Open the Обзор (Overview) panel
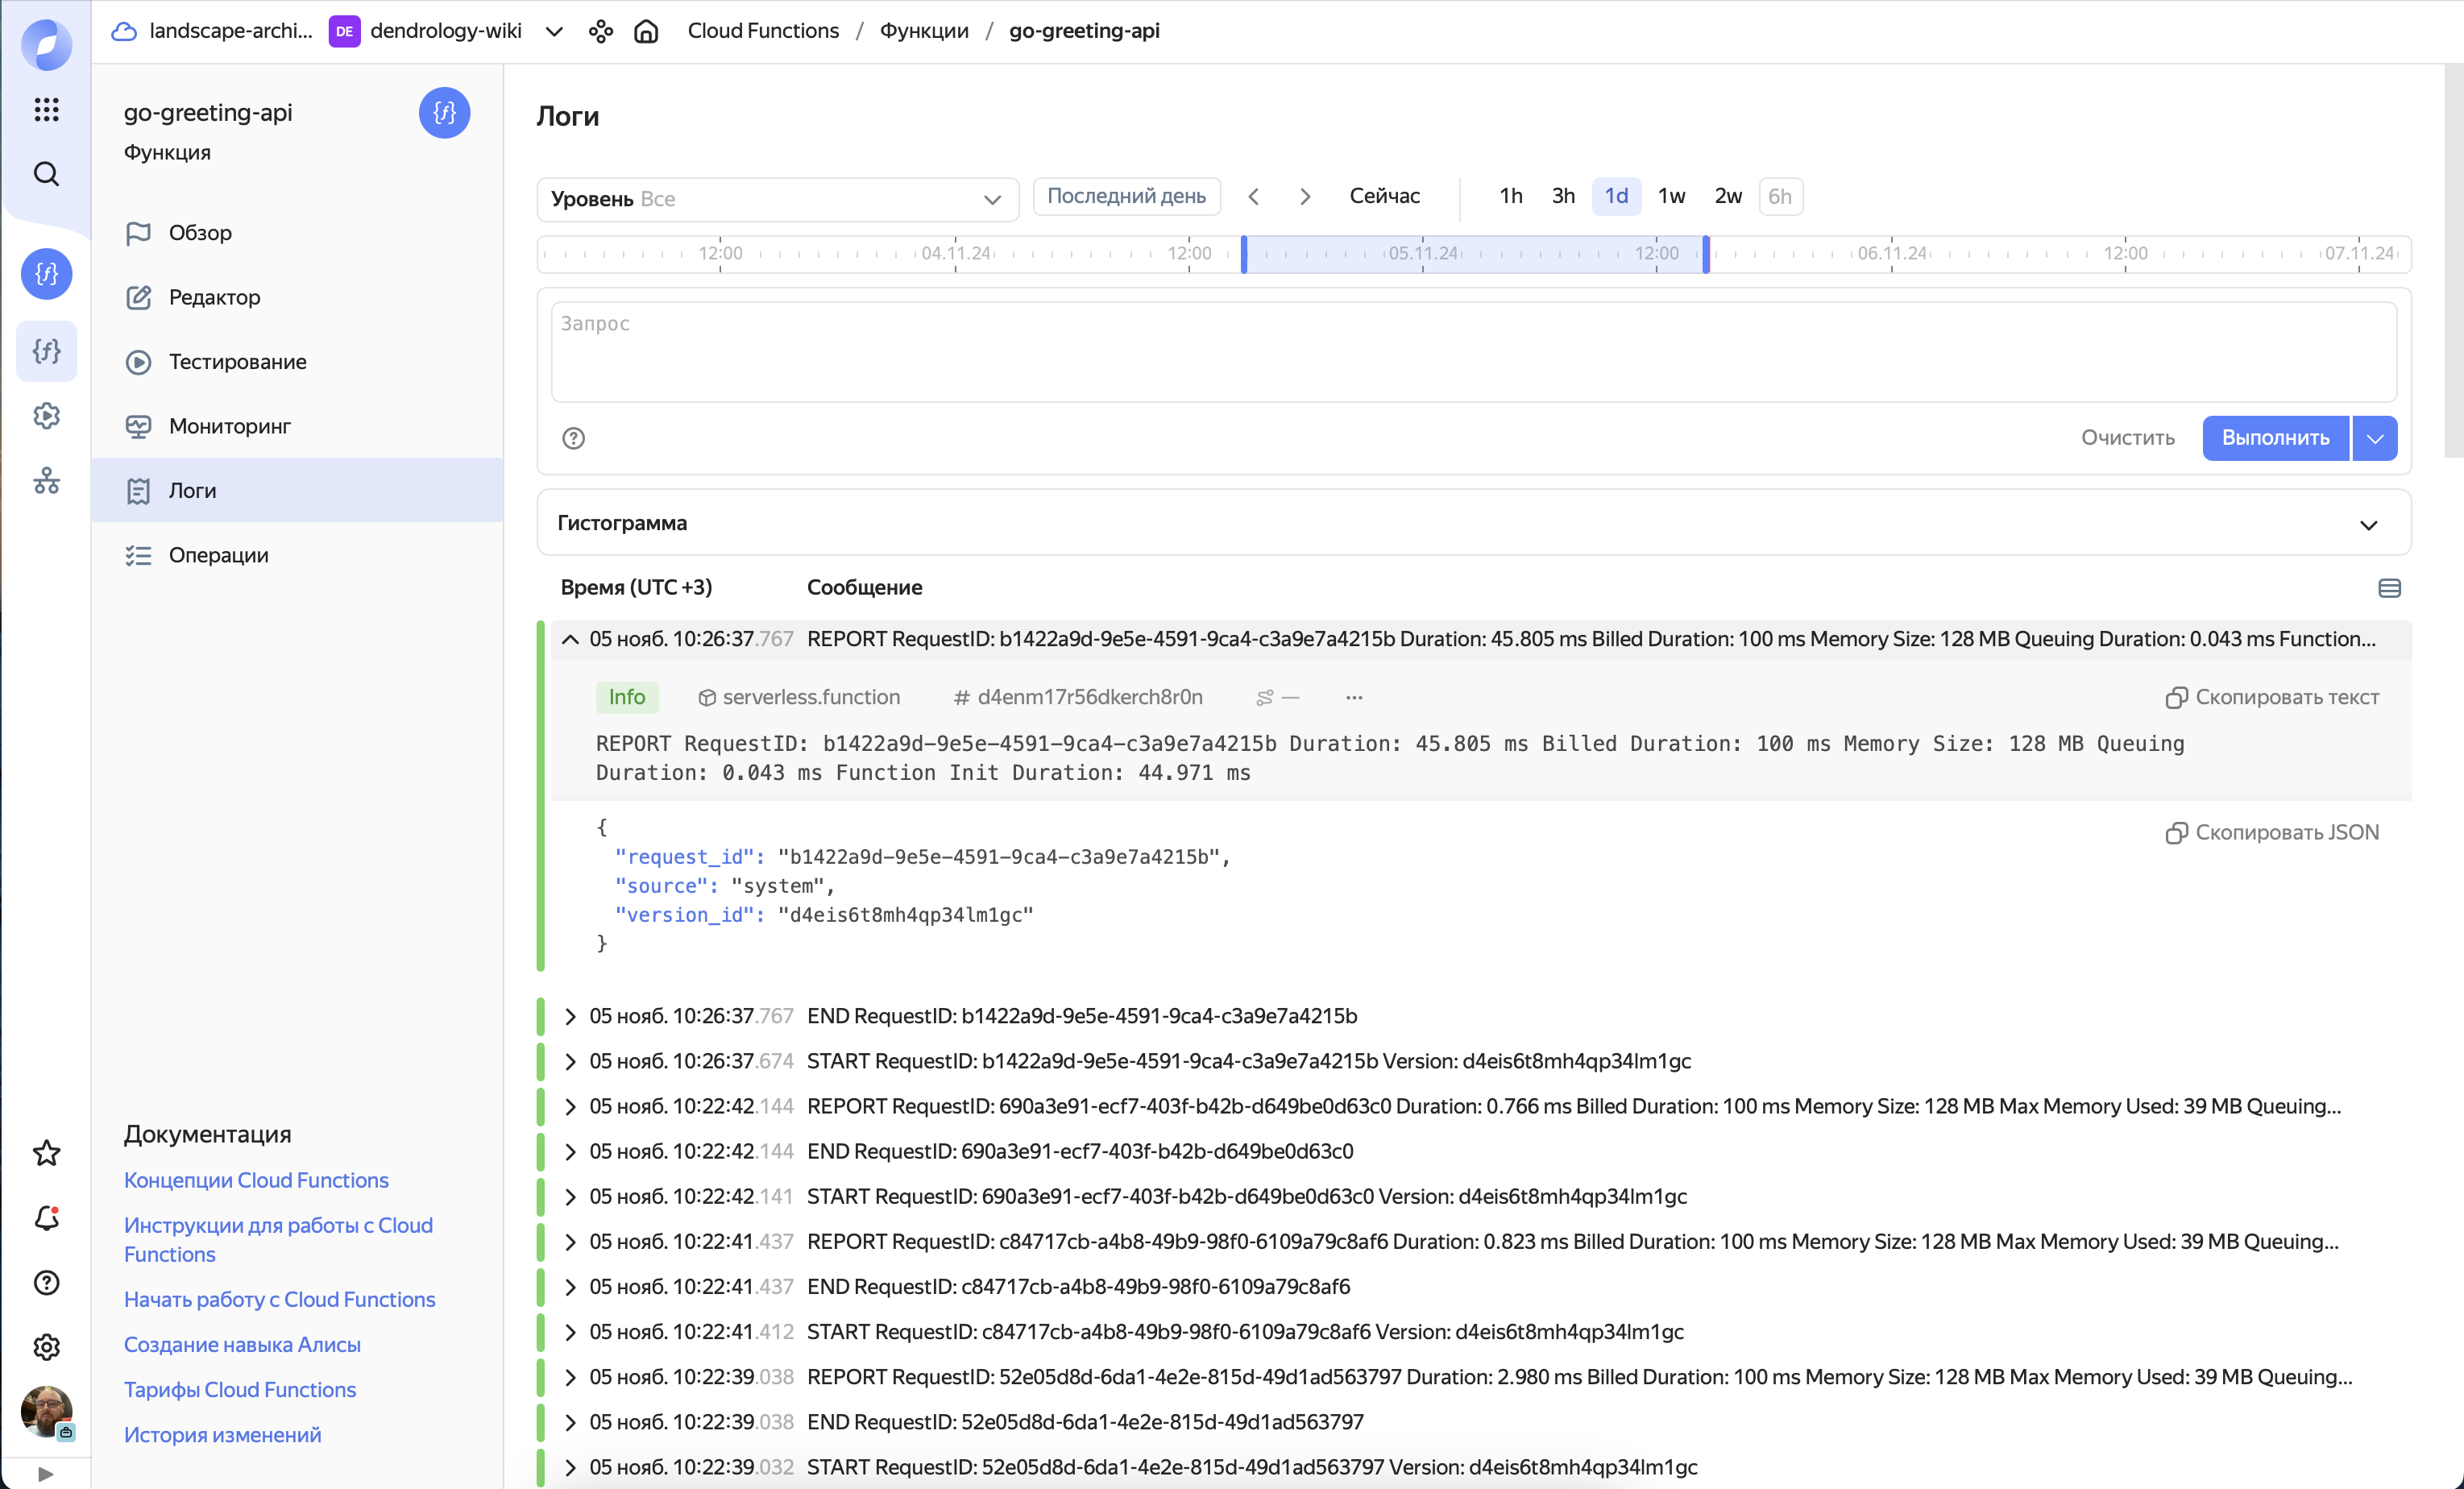 [199, 230]
